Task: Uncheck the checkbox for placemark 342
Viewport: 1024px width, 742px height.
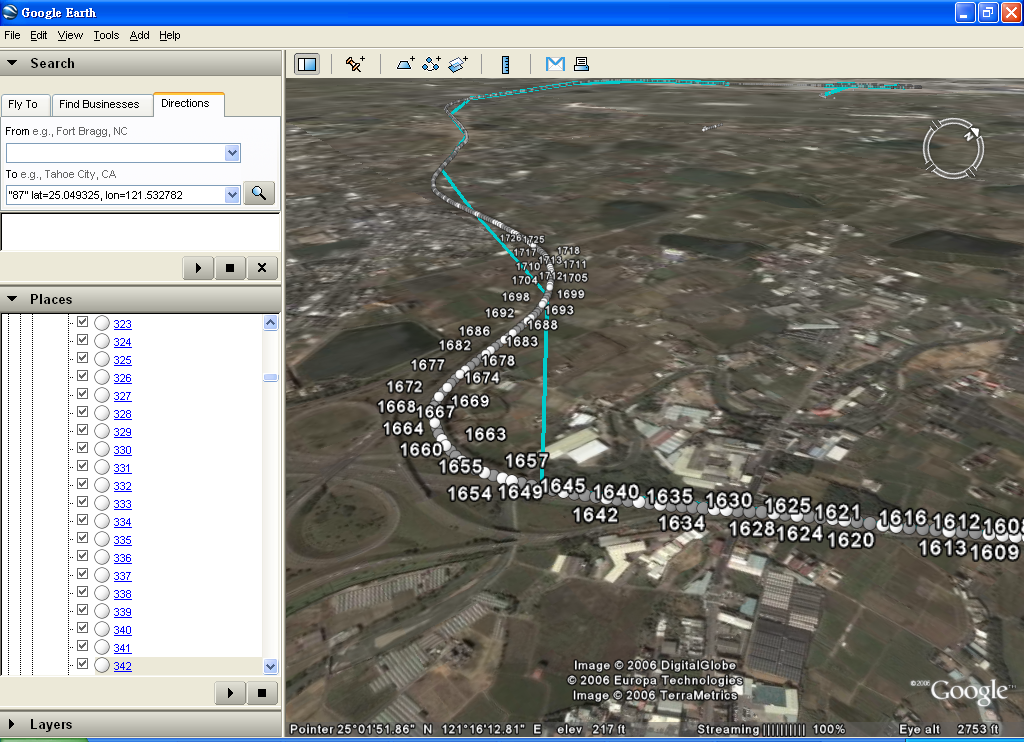Action: 82,664
